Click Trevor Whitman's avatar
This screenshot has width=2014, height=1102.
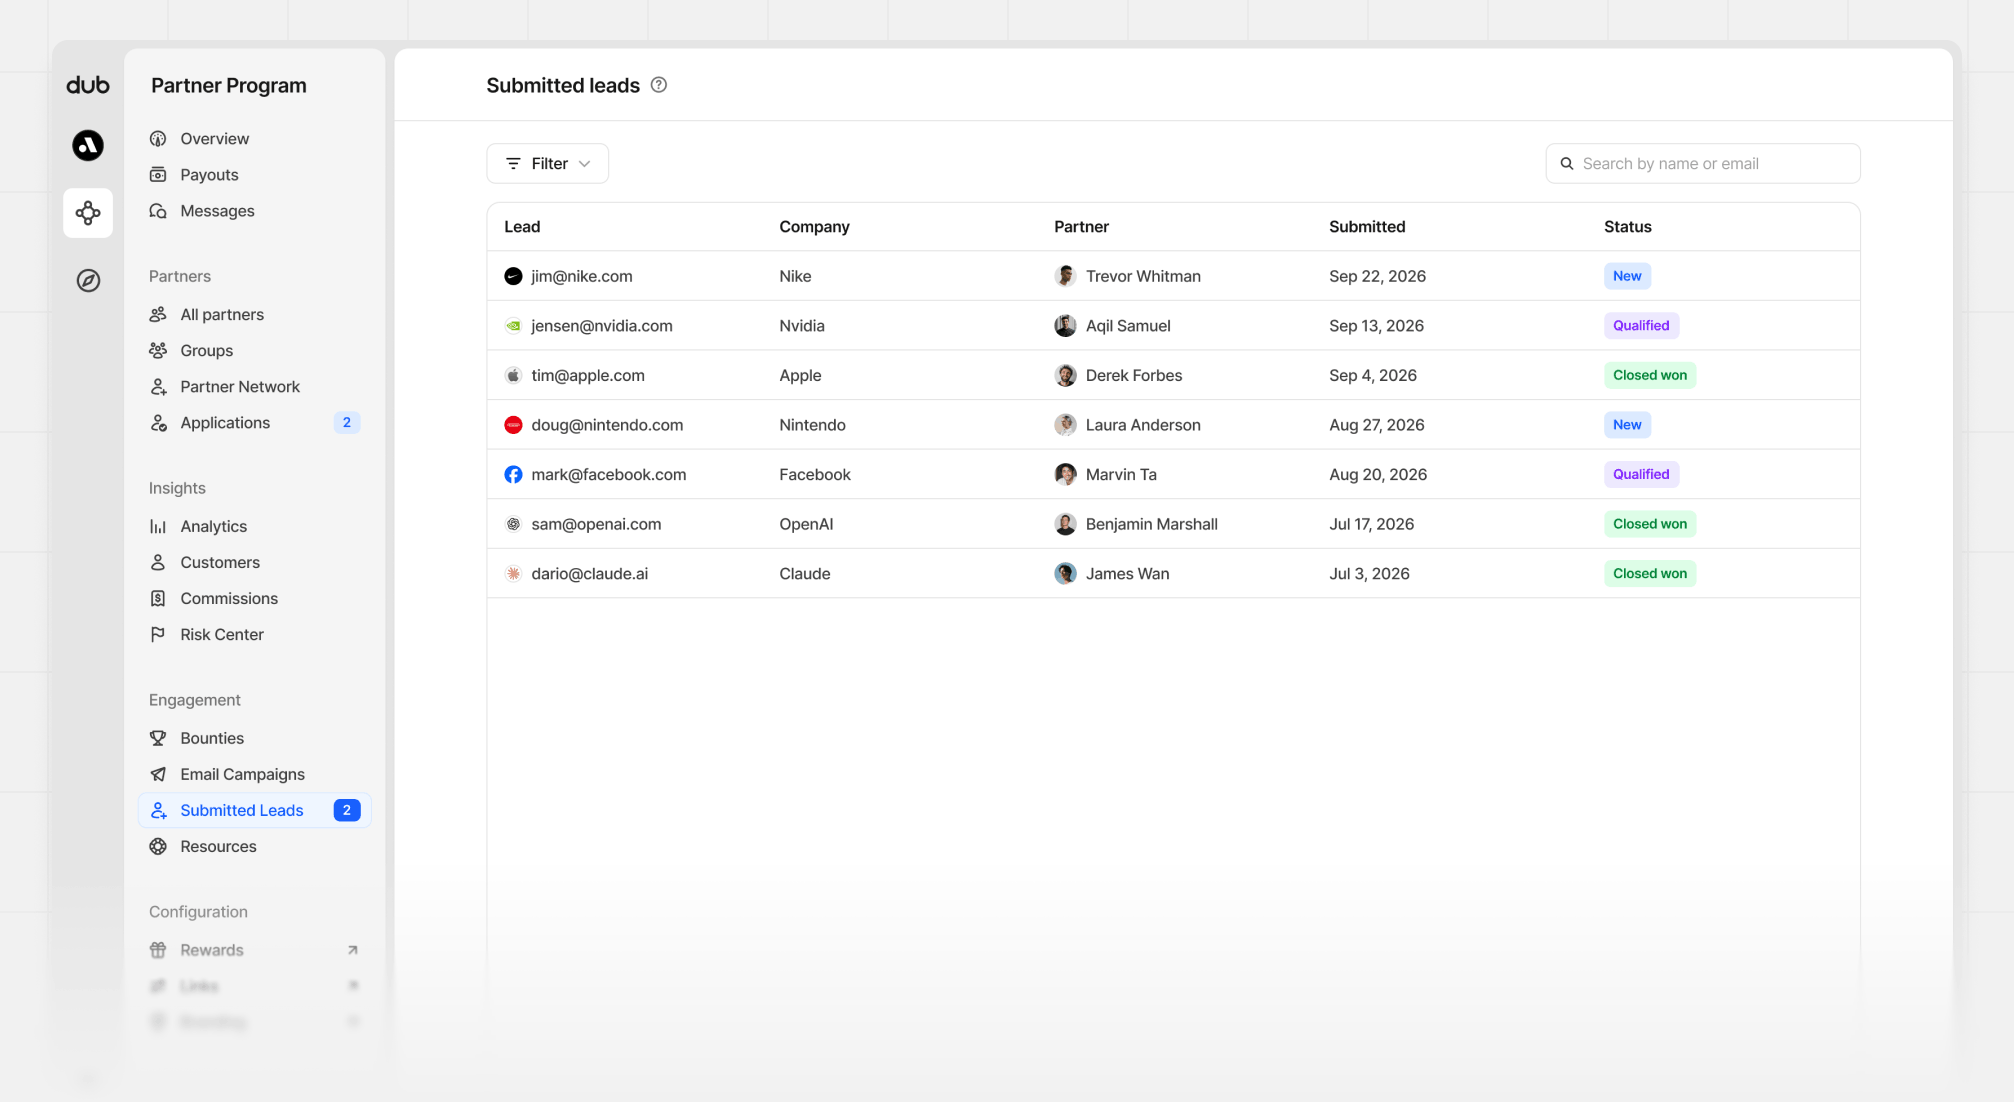tap(1065, 276)
